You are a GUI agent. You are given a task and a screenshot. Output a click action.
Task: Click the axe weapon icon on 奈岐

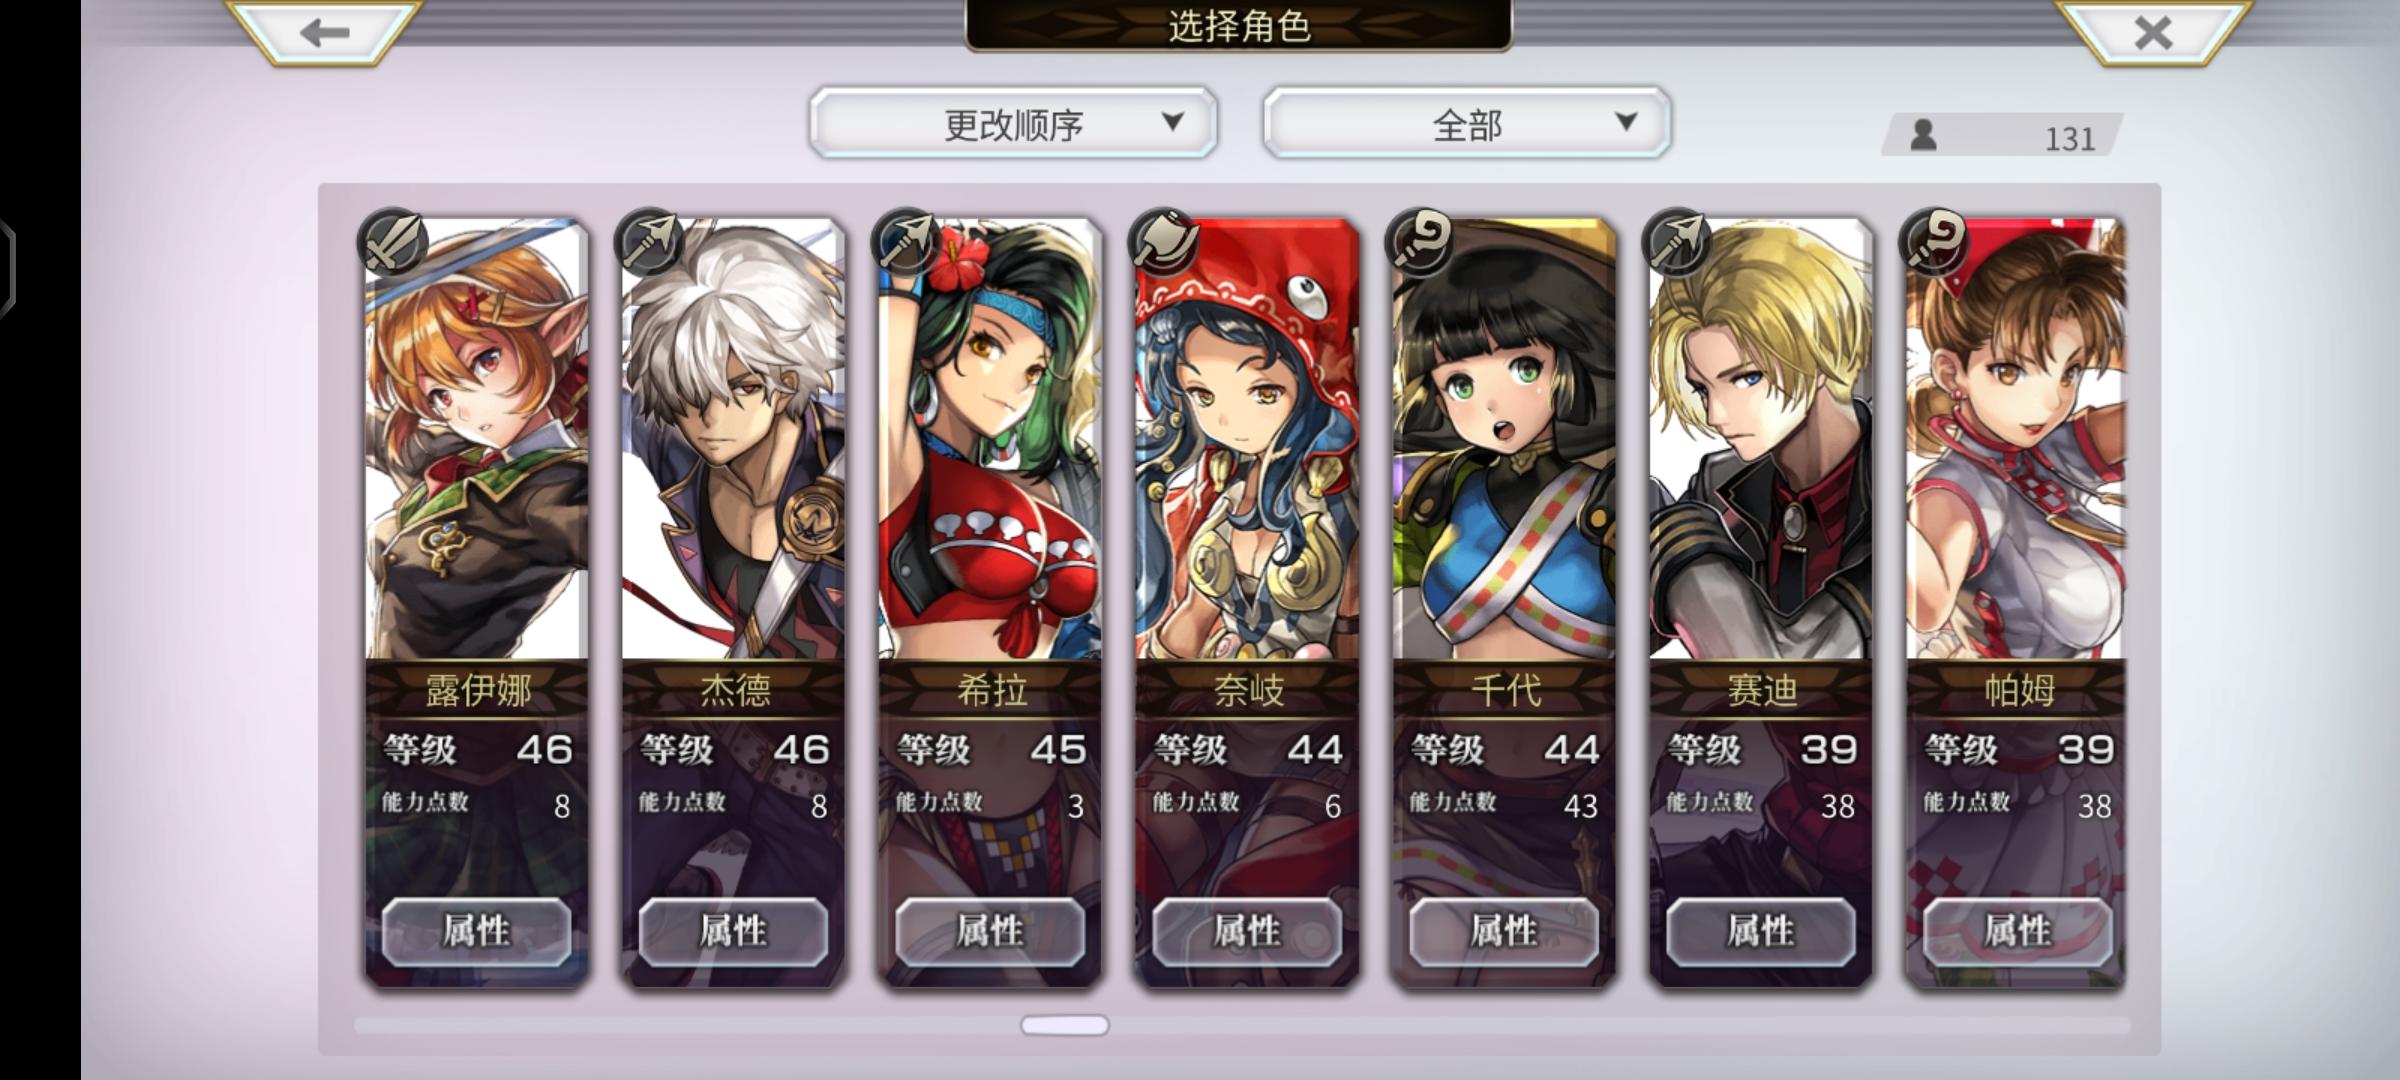pos(1163,243)
